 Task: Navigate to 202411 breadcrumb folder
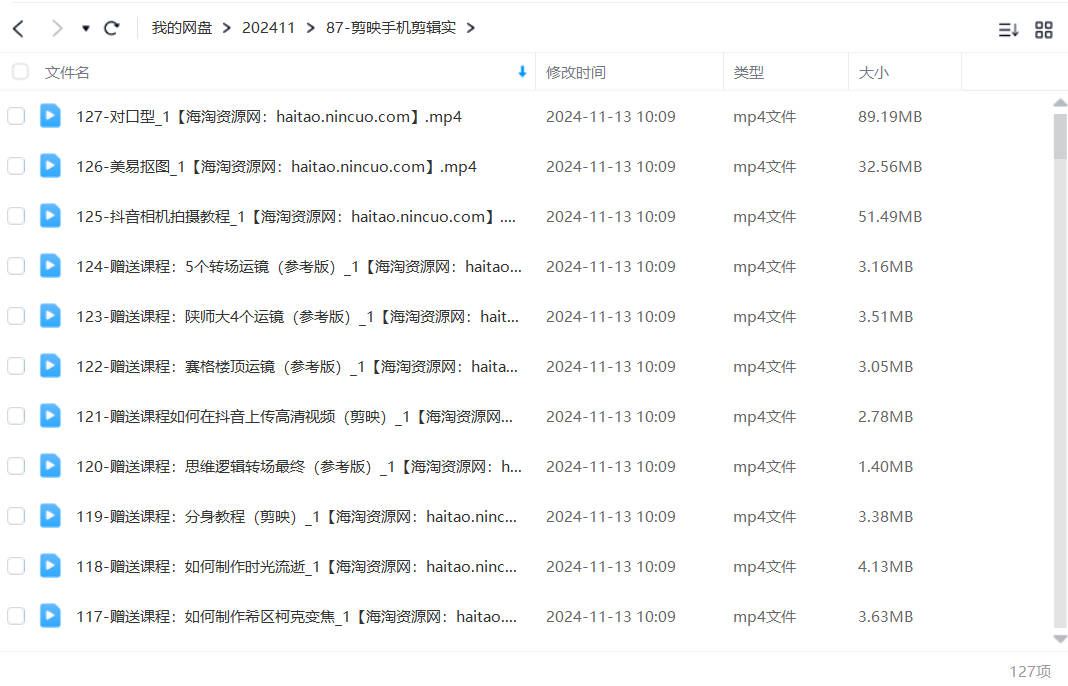click(x=268, y=28)
